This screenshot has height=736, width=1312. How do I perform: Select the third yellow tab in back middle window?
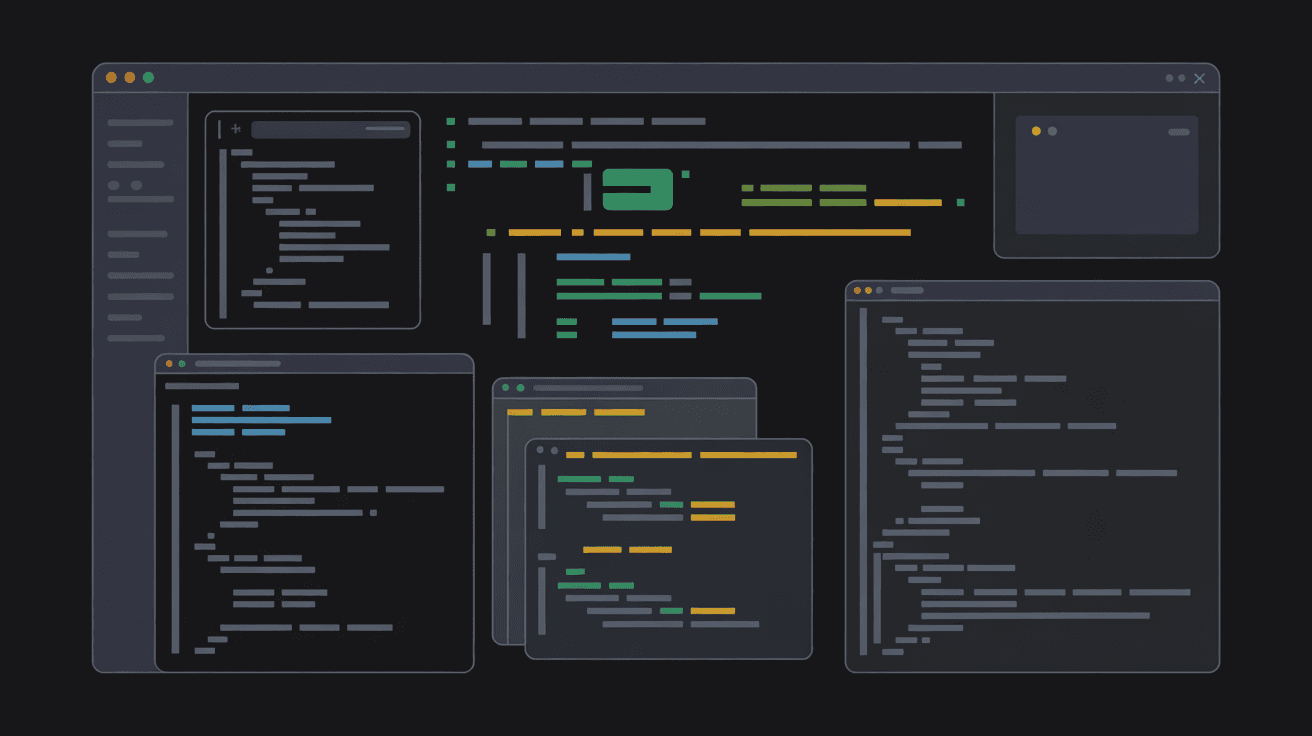(619, 412)
